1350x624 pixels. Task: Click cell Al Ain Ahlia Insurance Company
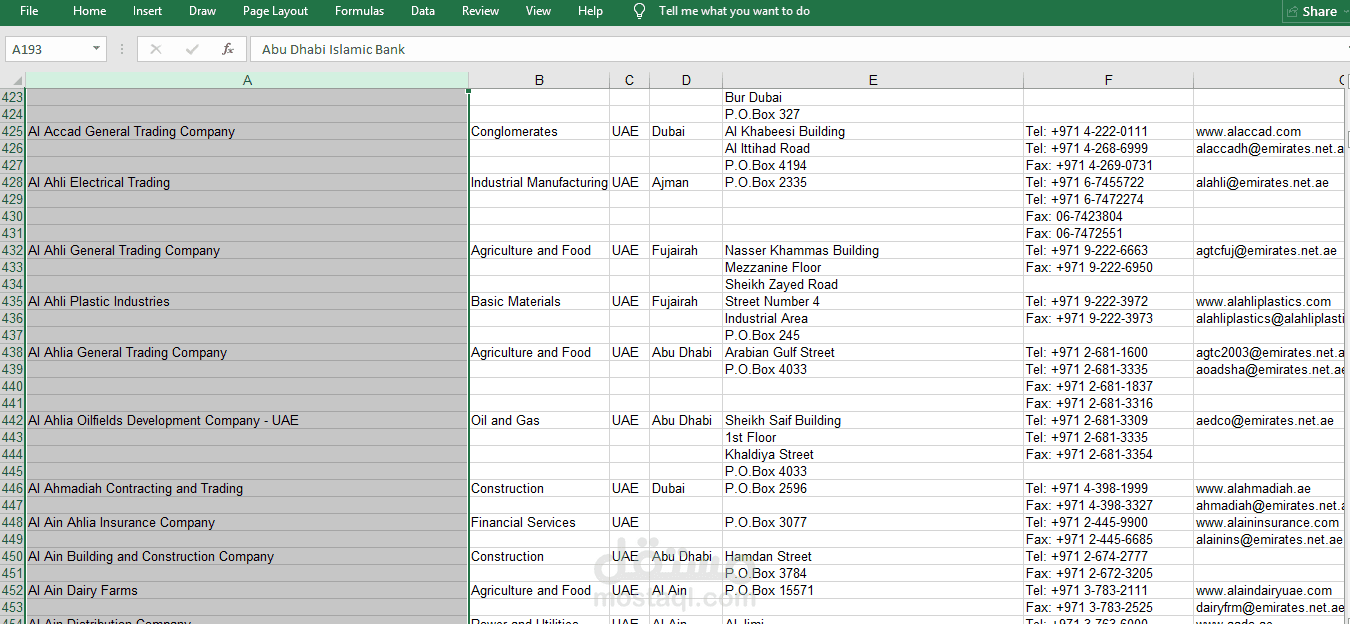pyautogui.click(x=247, y=522)
